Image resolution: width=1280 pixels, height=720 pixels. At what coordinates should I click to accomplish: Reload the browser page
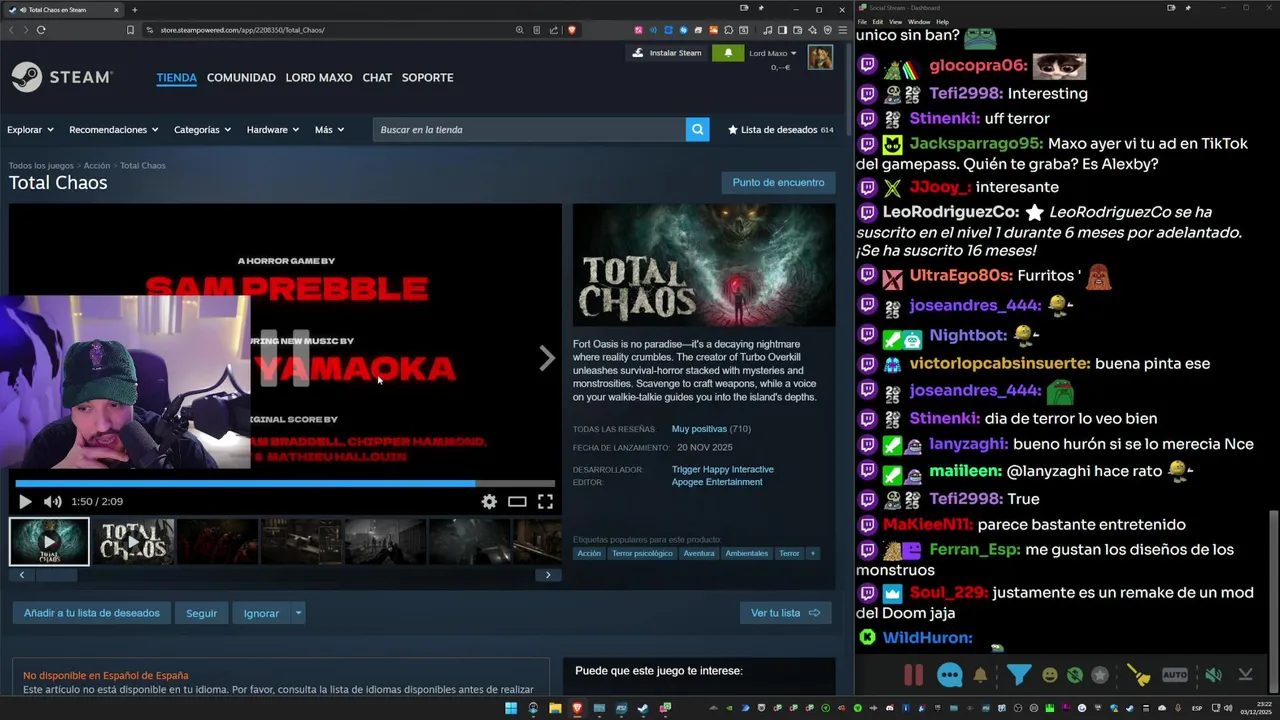(41, 30)
